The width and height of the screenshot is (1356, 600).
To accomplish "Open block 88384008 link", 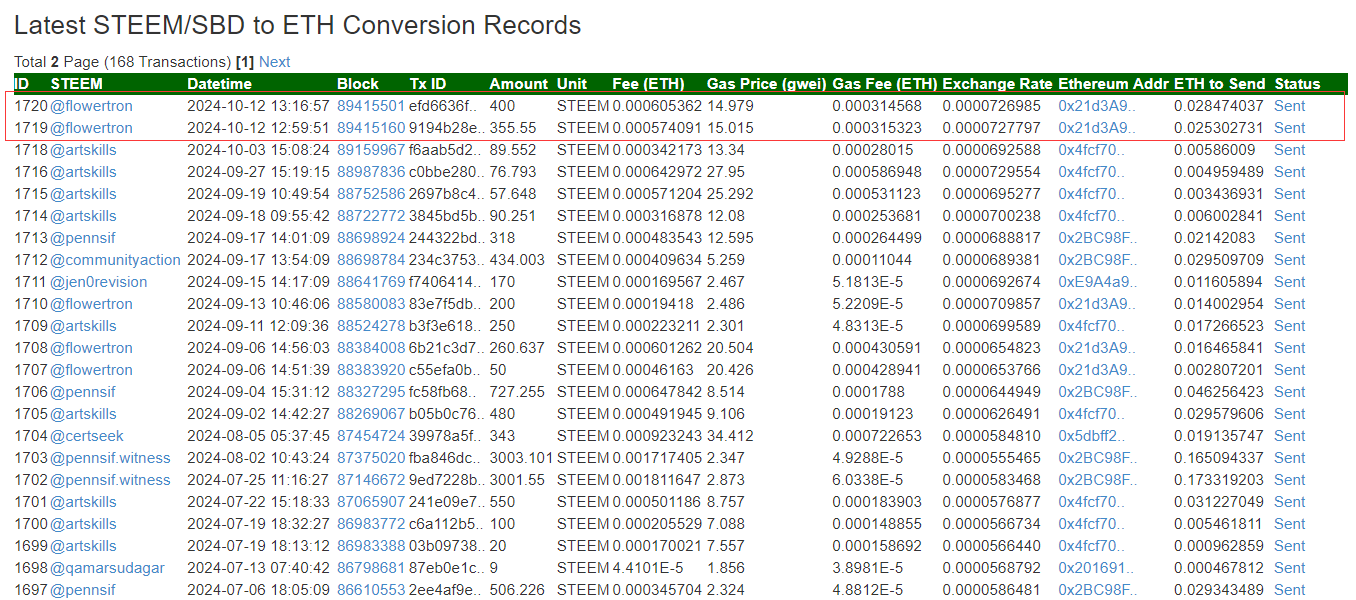I will (371, 348).
